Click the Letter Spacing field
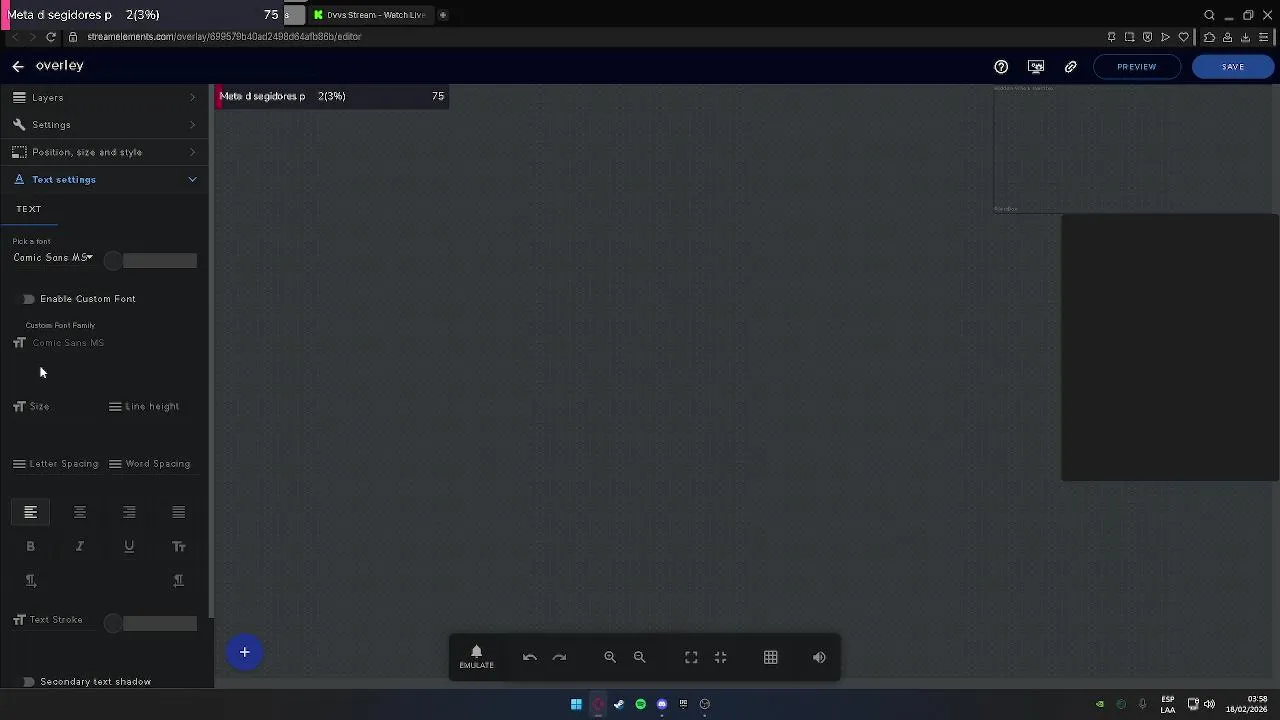The image size is (1280, 720). pyautogui.click(x=55, y=464)
